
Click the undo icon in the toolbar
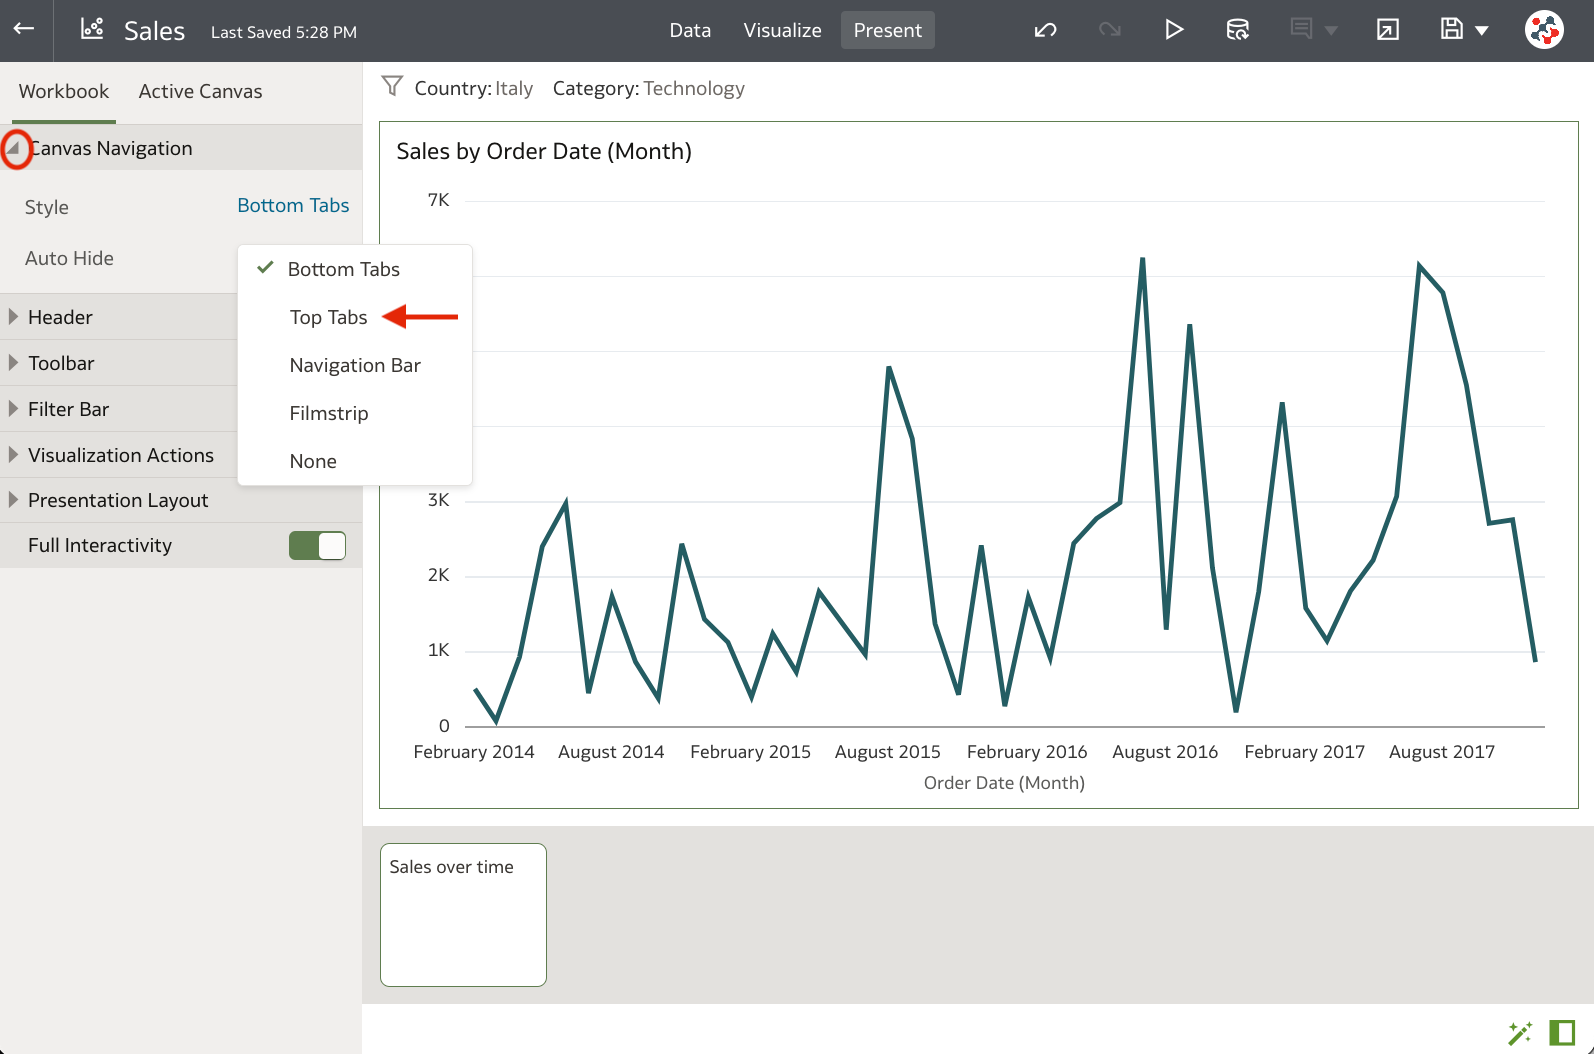click(1045, 30)
